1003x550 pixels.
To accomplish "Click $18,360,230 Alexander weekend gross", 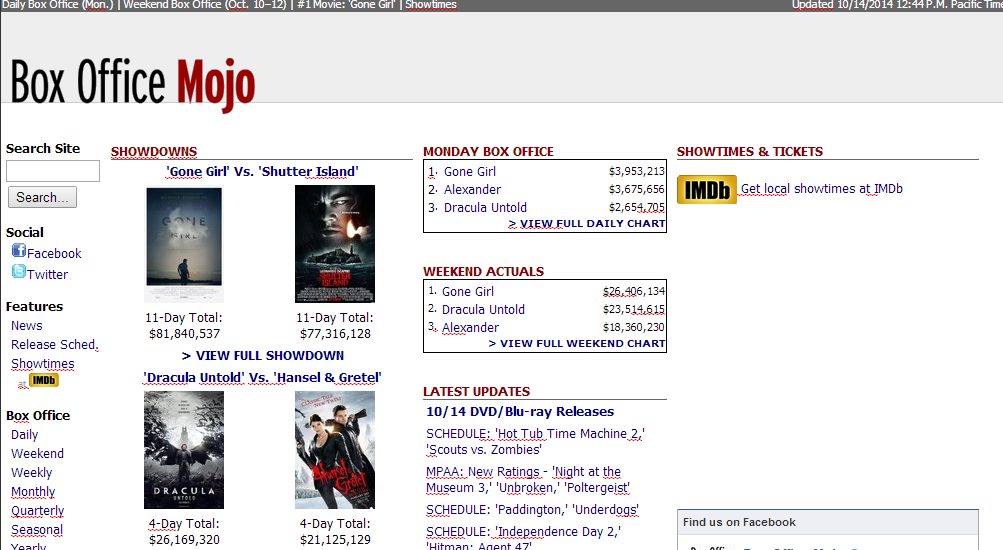I will [634, 327].
